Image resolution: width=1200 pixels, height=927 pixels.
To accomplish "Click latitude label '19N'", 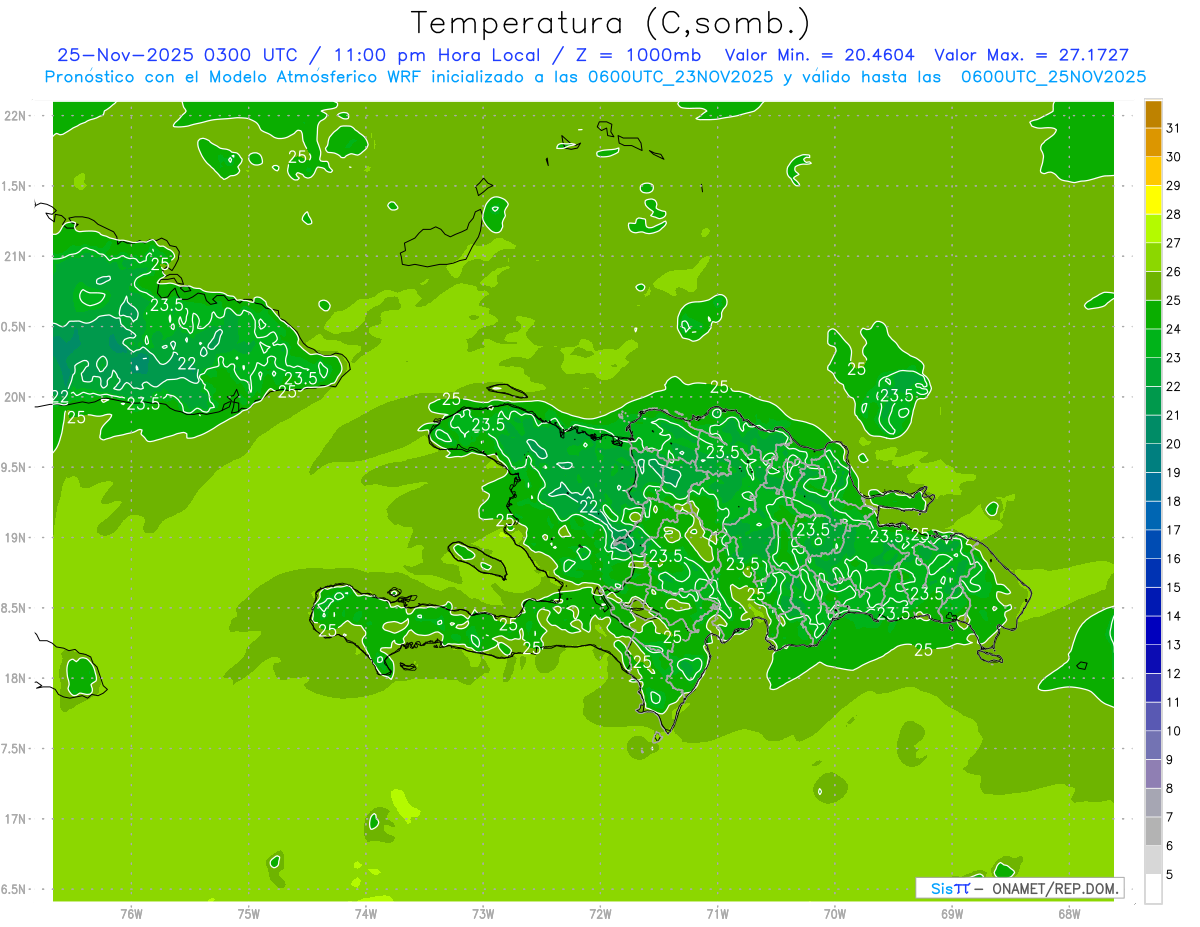I will click(x=15, y=538).
